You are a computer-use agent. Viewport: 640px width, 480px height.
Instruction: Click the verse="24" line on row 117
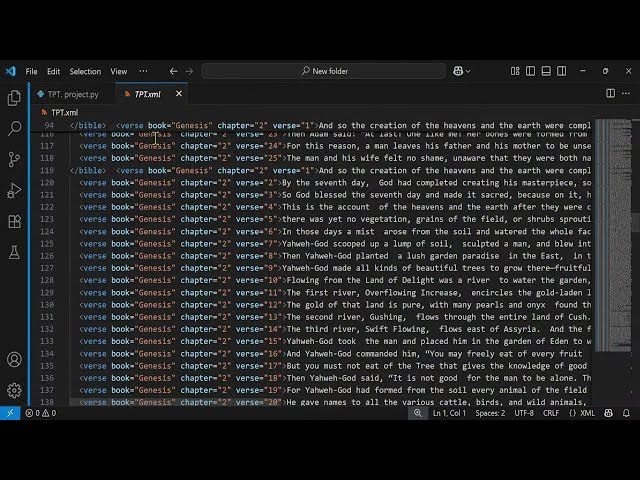[x=335, y=146]
